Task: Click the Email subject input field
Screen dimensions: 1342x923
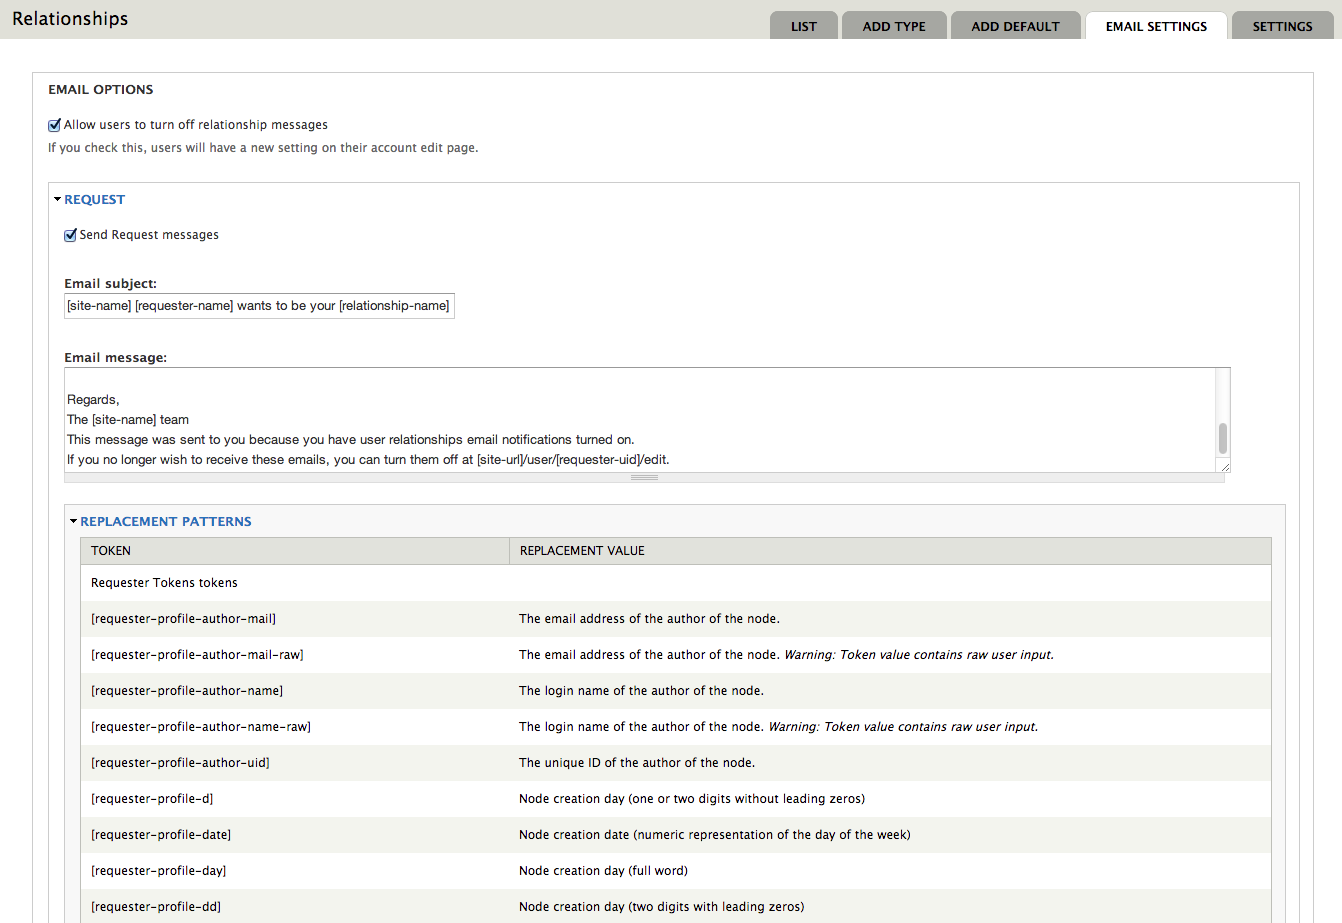Action: (259, 305)
